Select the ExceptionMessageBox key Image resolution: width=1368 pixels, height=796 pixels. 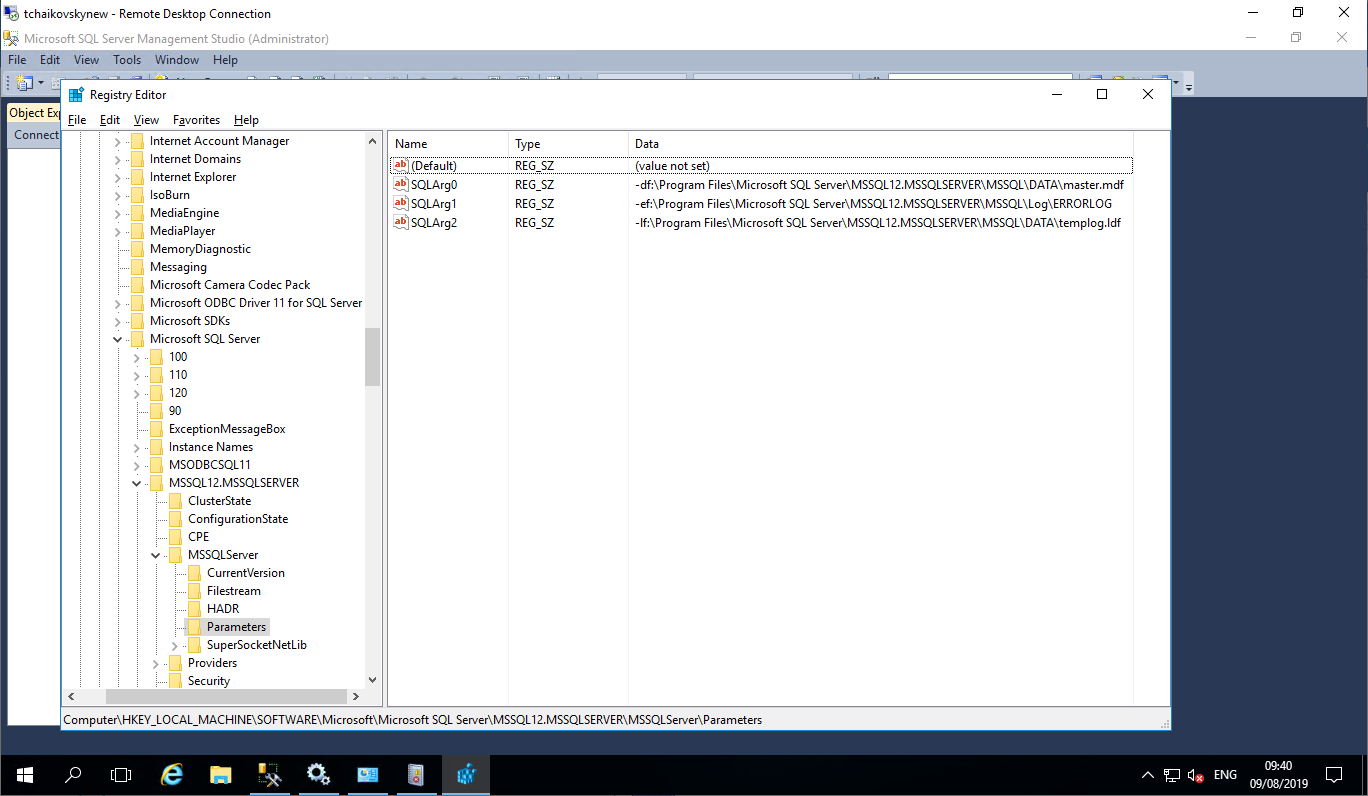tap(227, 429)
